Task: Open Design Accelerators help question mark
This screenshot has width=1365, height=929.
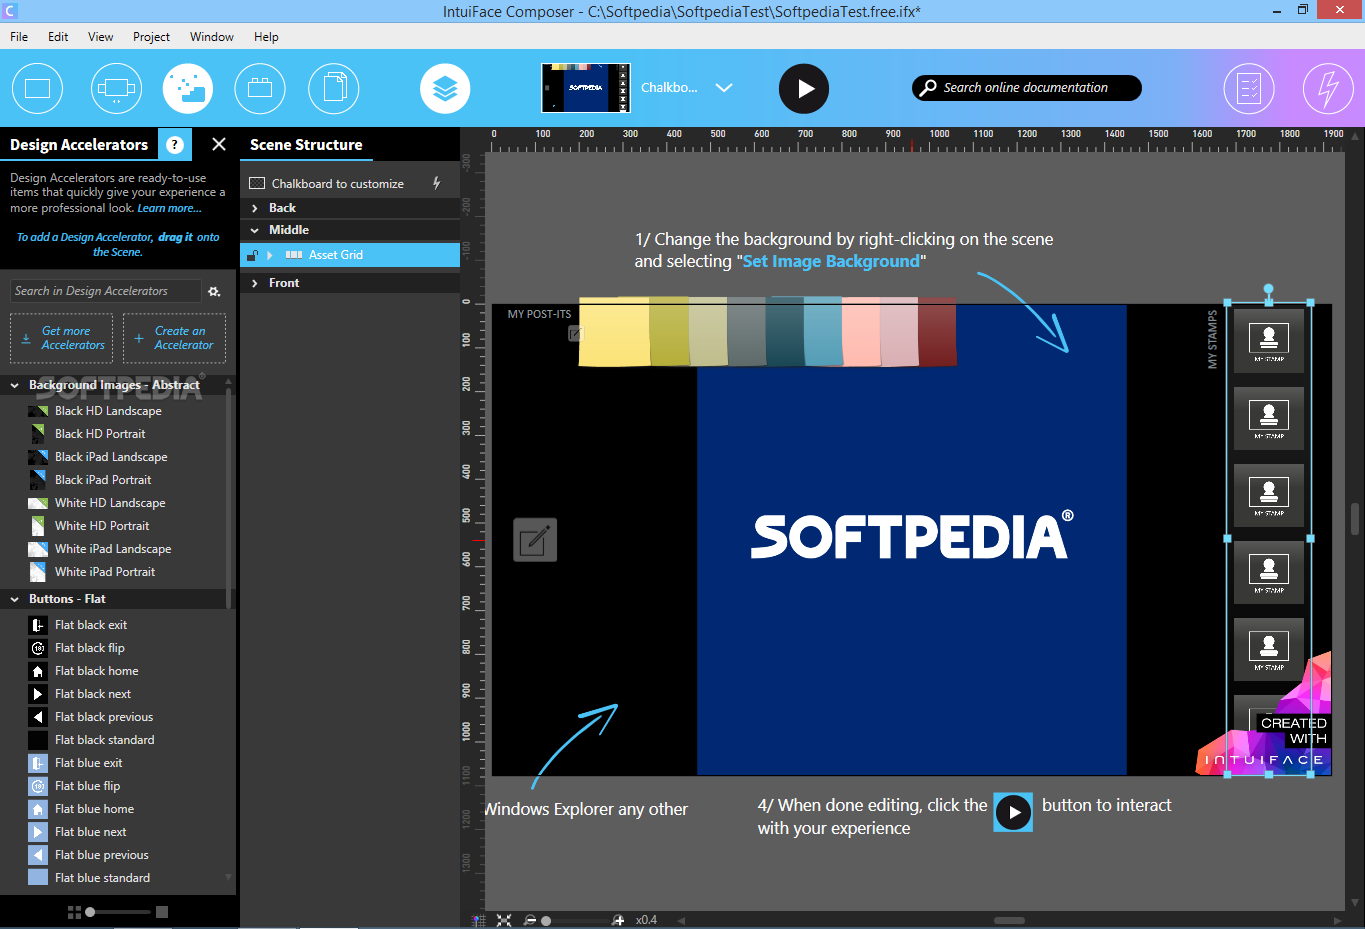Action: 175,144
